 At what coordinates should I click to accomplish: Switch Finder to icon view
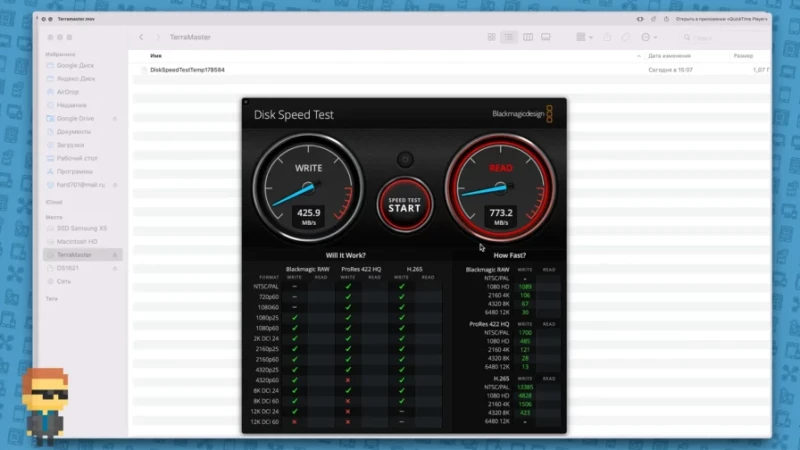[x=491, y=37]
